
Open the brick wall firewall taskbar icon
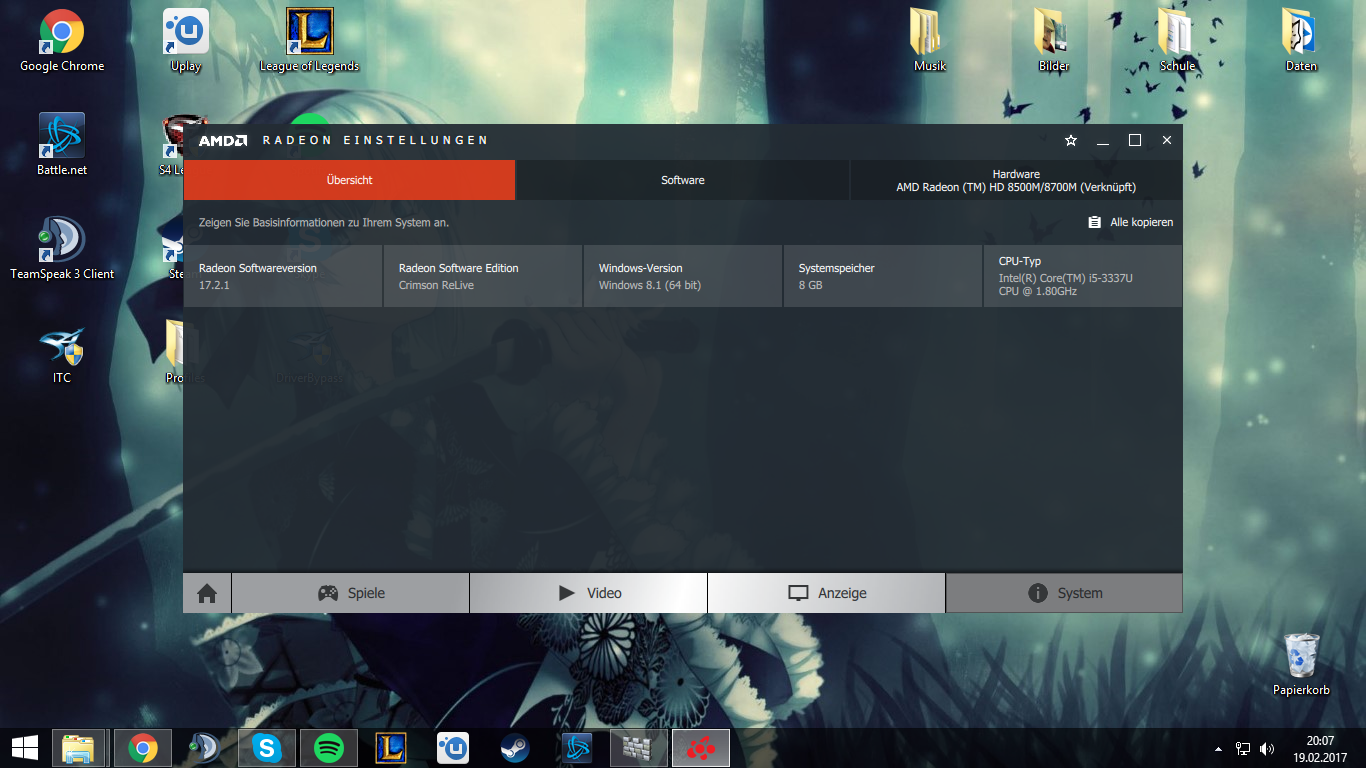click(638, 748)
